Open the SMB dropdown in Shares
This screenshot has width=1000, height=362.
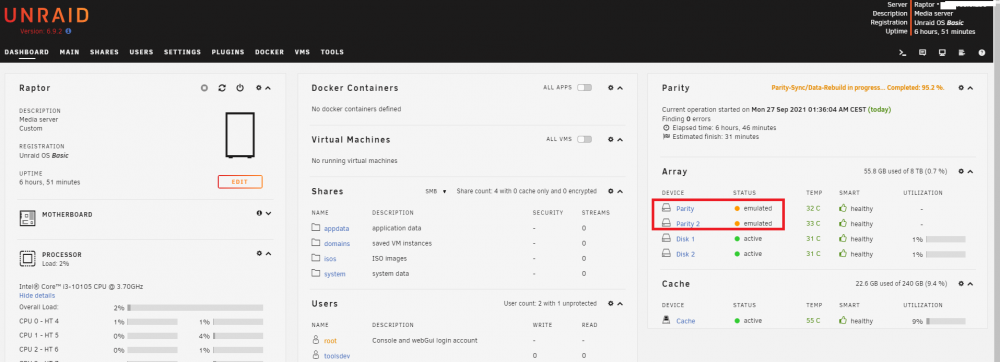click(x=436, y=191)
